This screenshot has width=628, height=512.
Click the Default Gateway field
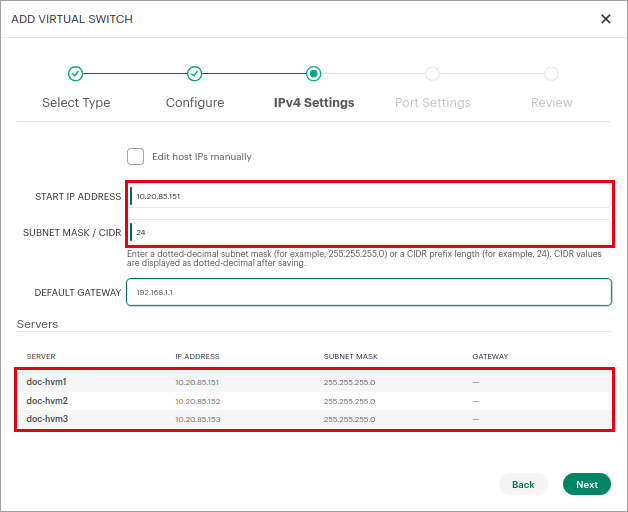(369, 292)
